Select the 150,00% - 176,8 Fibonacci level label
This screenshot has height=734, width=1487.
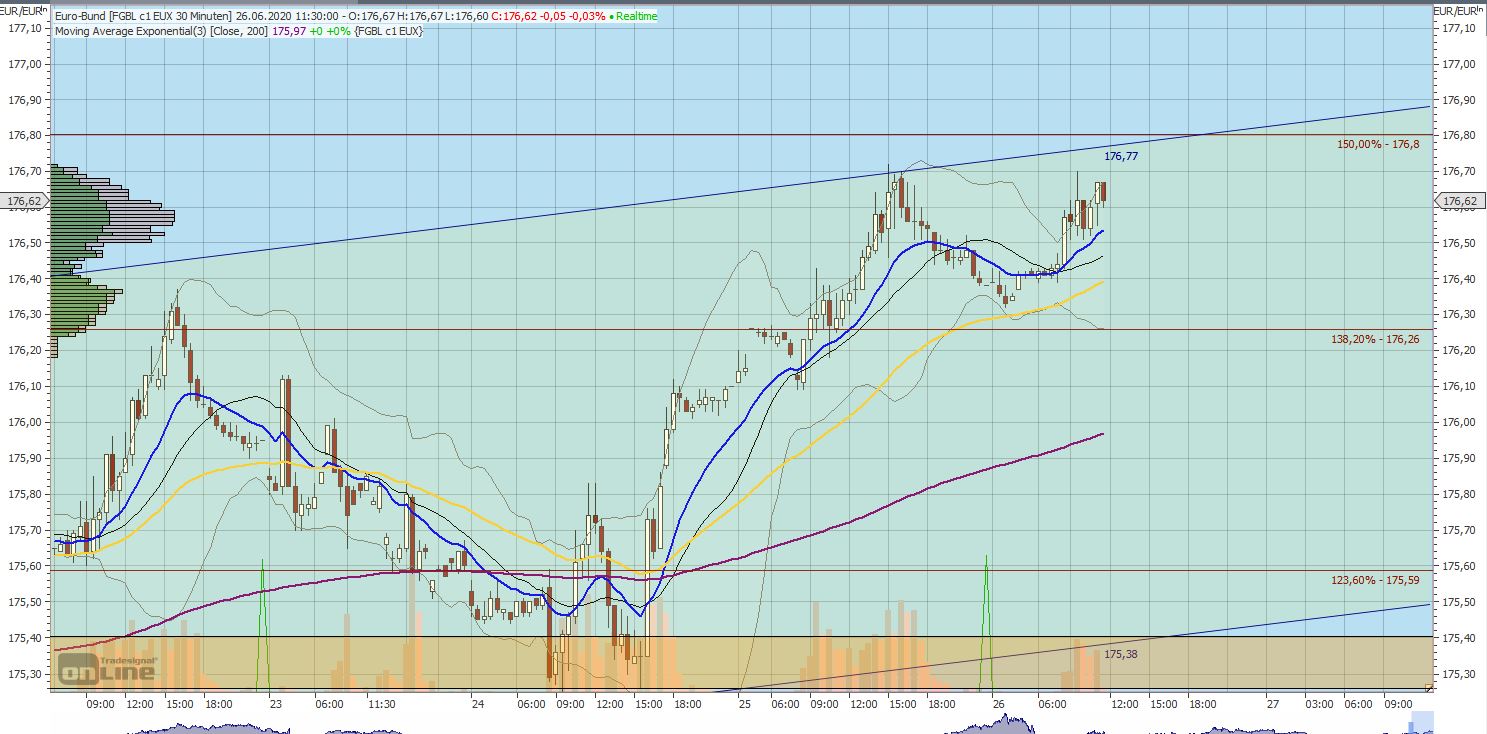tap(1377, 145)
